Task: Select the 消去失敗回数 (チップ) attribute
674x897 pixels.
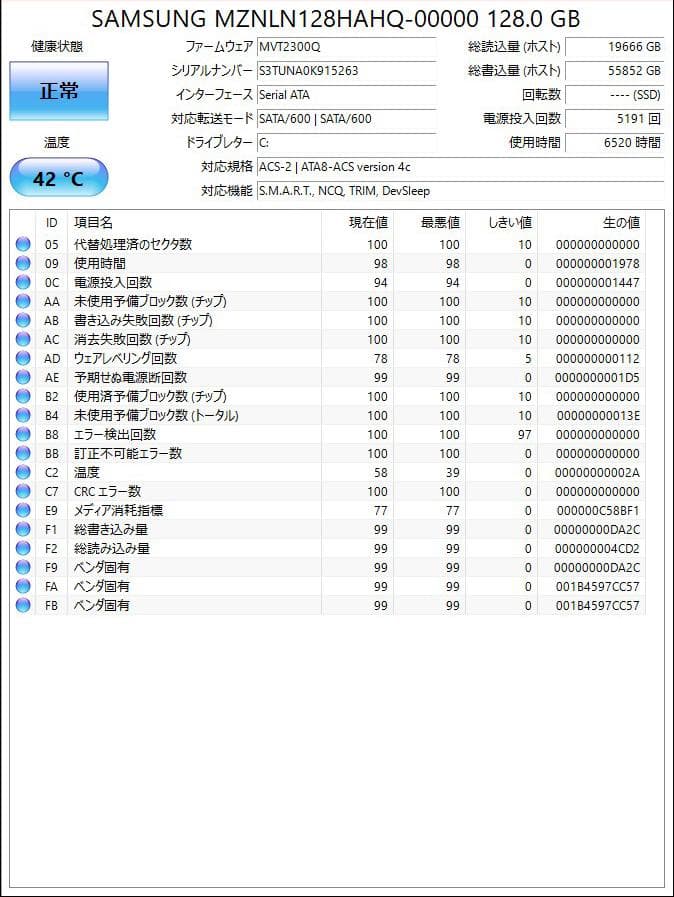Action: click(x=132, y=339)
